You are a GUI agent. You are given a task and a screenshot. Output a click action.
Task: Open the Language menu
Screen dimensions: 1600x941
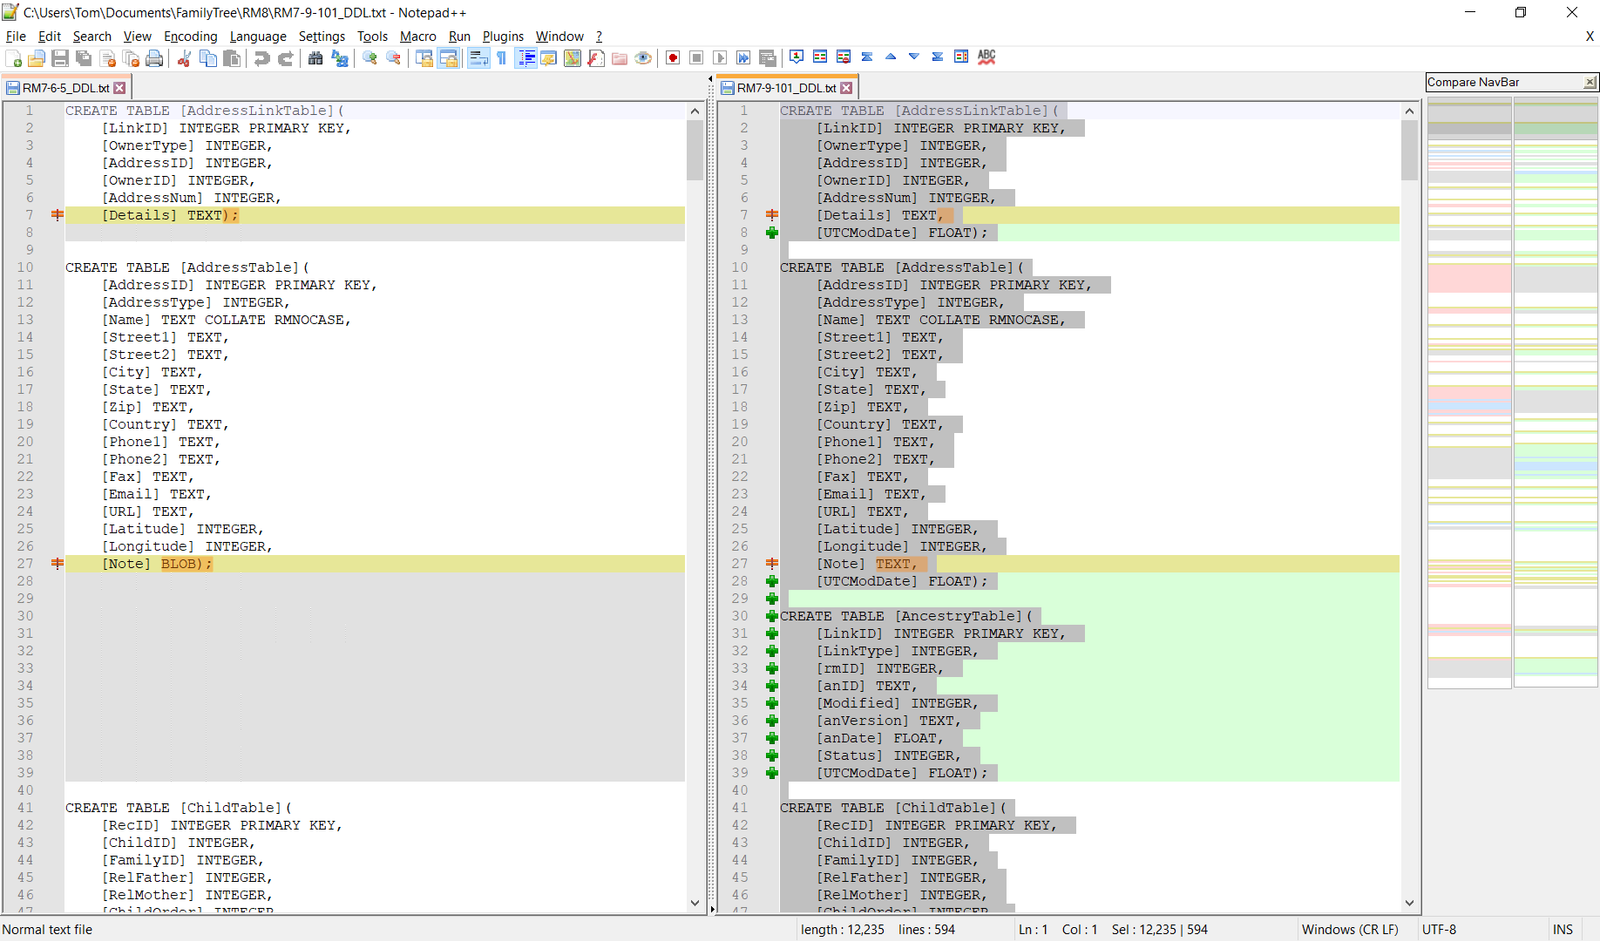[258, 36]
